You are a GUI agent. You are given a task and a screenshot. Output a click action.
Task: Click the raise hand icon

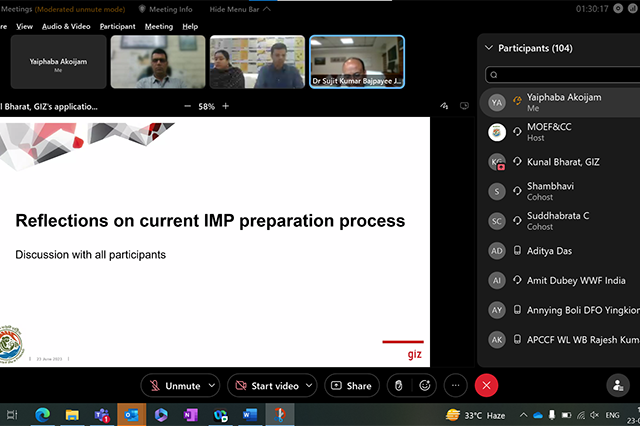pyautogui.click(x=397, y=385)
